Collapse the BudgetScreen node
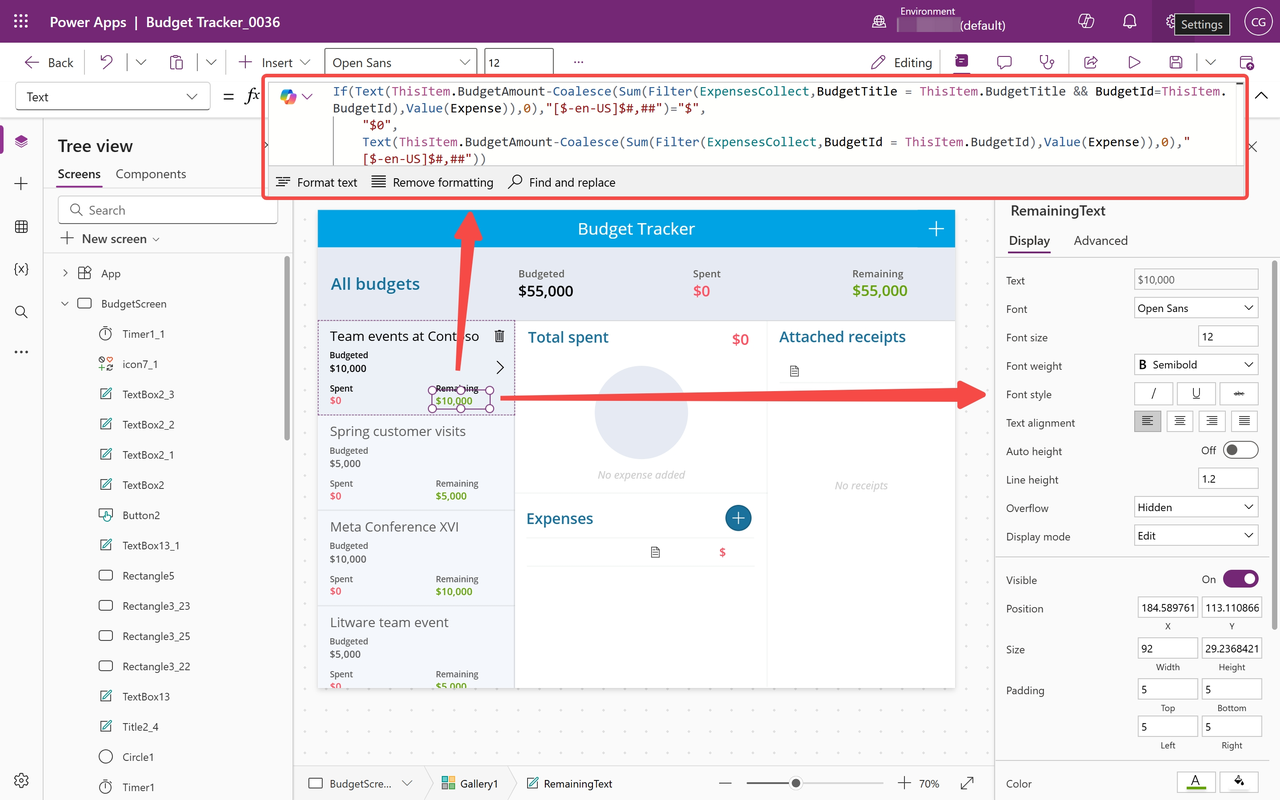Screen dimensions: 1280x800 (65, 303)
